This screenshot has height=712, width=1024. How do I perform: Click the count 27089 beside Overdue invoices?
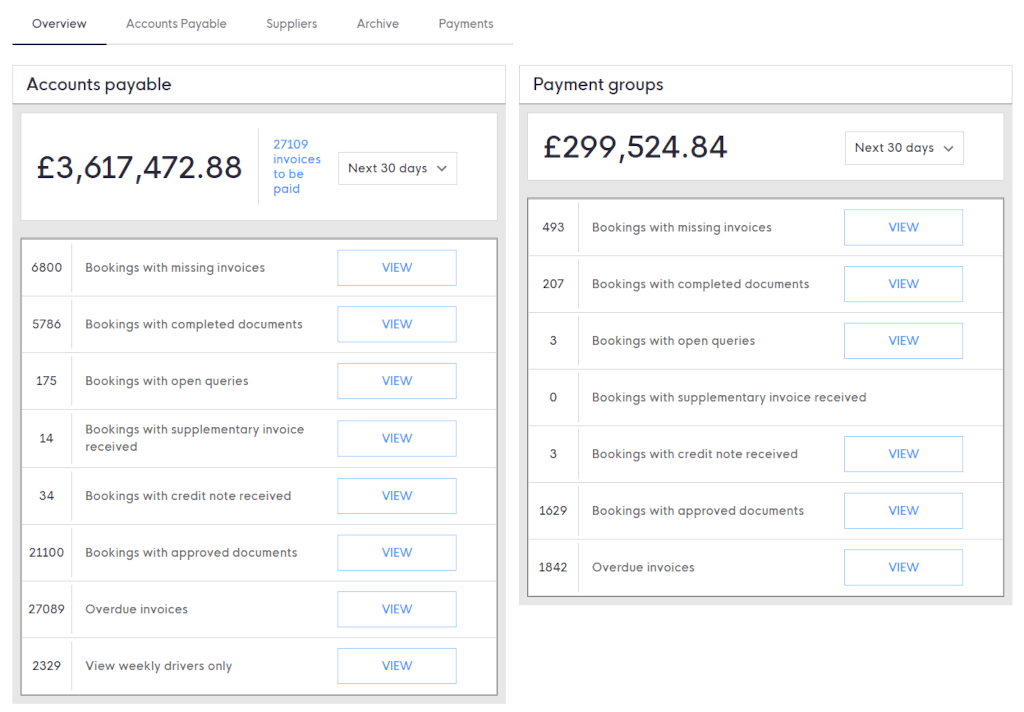point(46,609)
